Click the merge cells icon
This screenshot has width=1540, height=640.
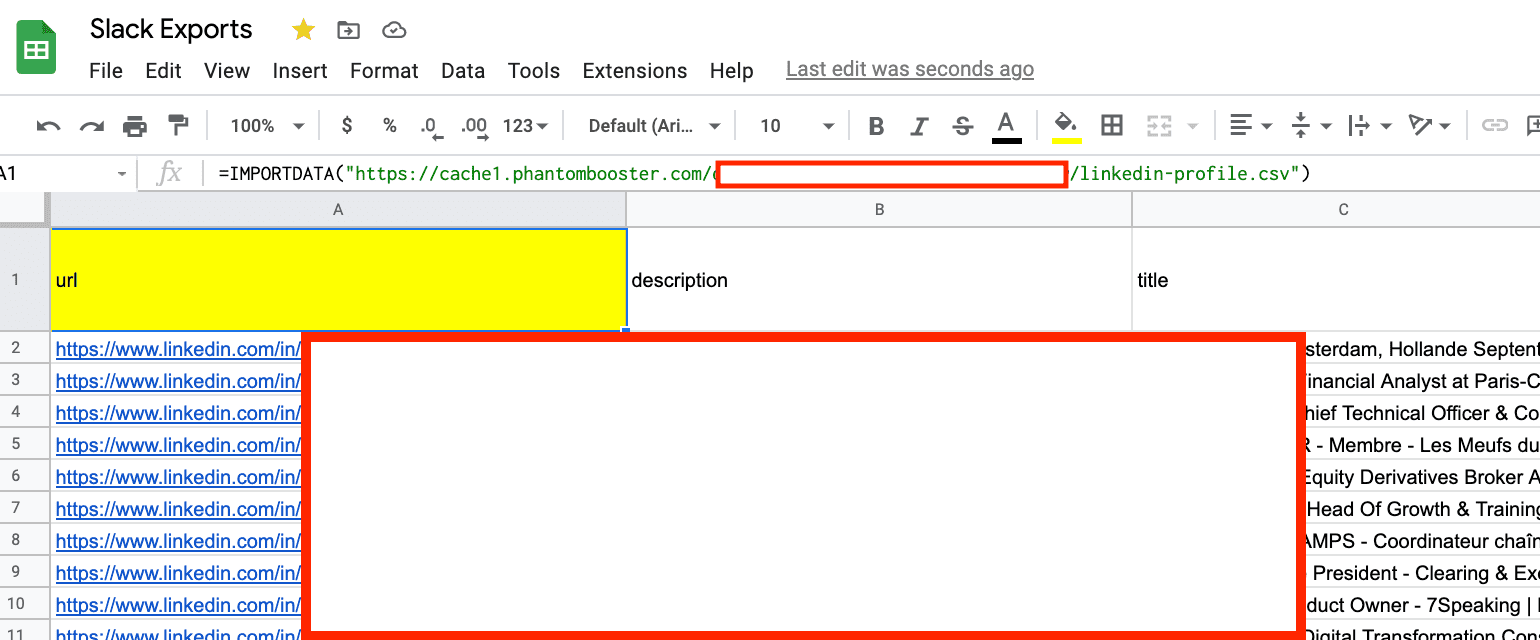[x=1159, y=126]
